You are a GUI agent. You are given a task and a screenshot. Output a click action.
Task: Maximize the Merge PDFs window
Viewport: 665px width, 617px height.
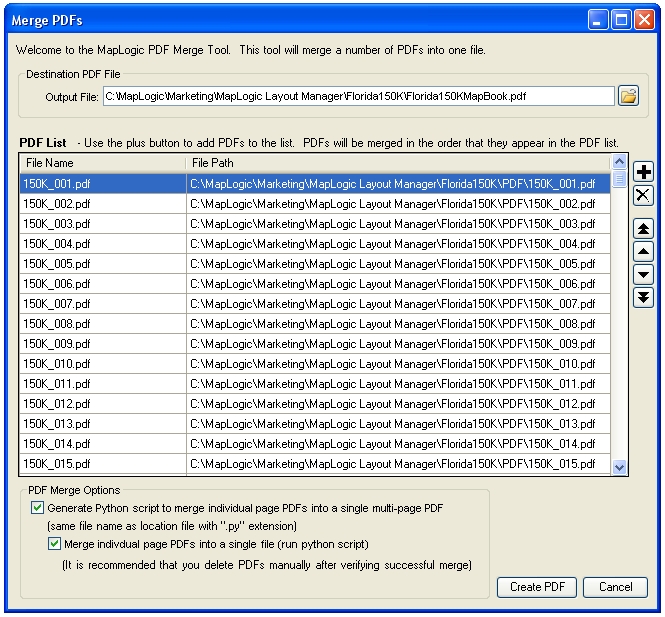coord(621,20)
